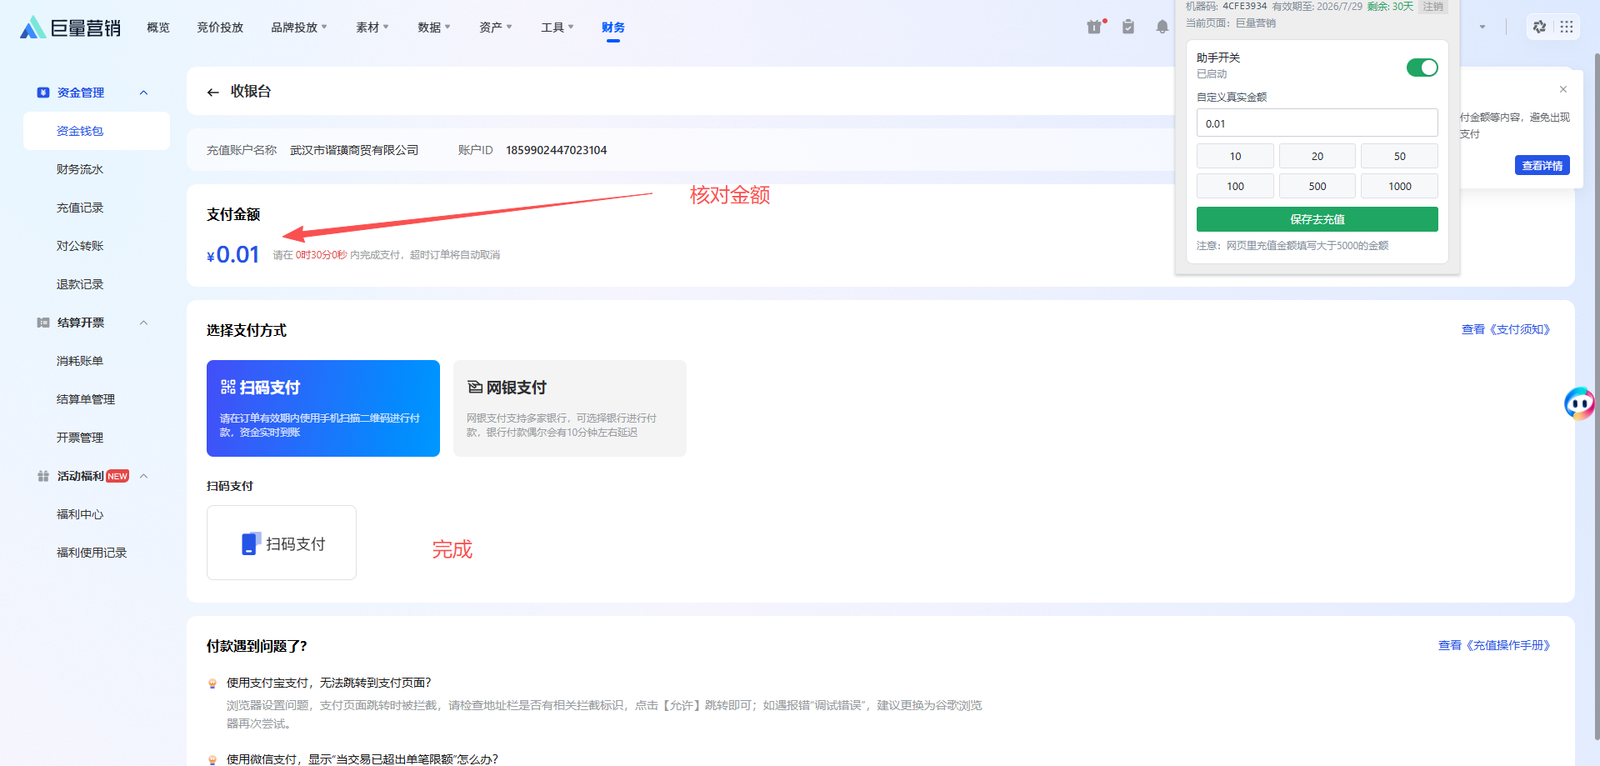This screenshot has width=1600, height=766.
Task: Open the 素材 dropdown menu
Action: (372, 27)
